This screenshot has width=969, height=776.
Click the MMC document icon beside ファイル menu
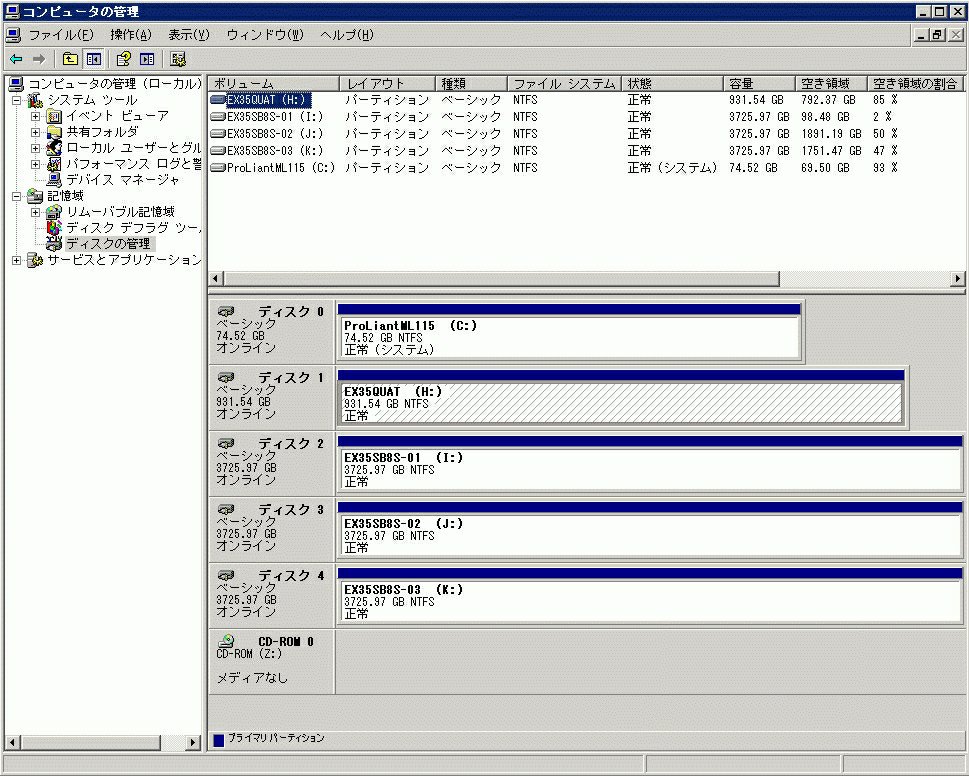point(14,35)
